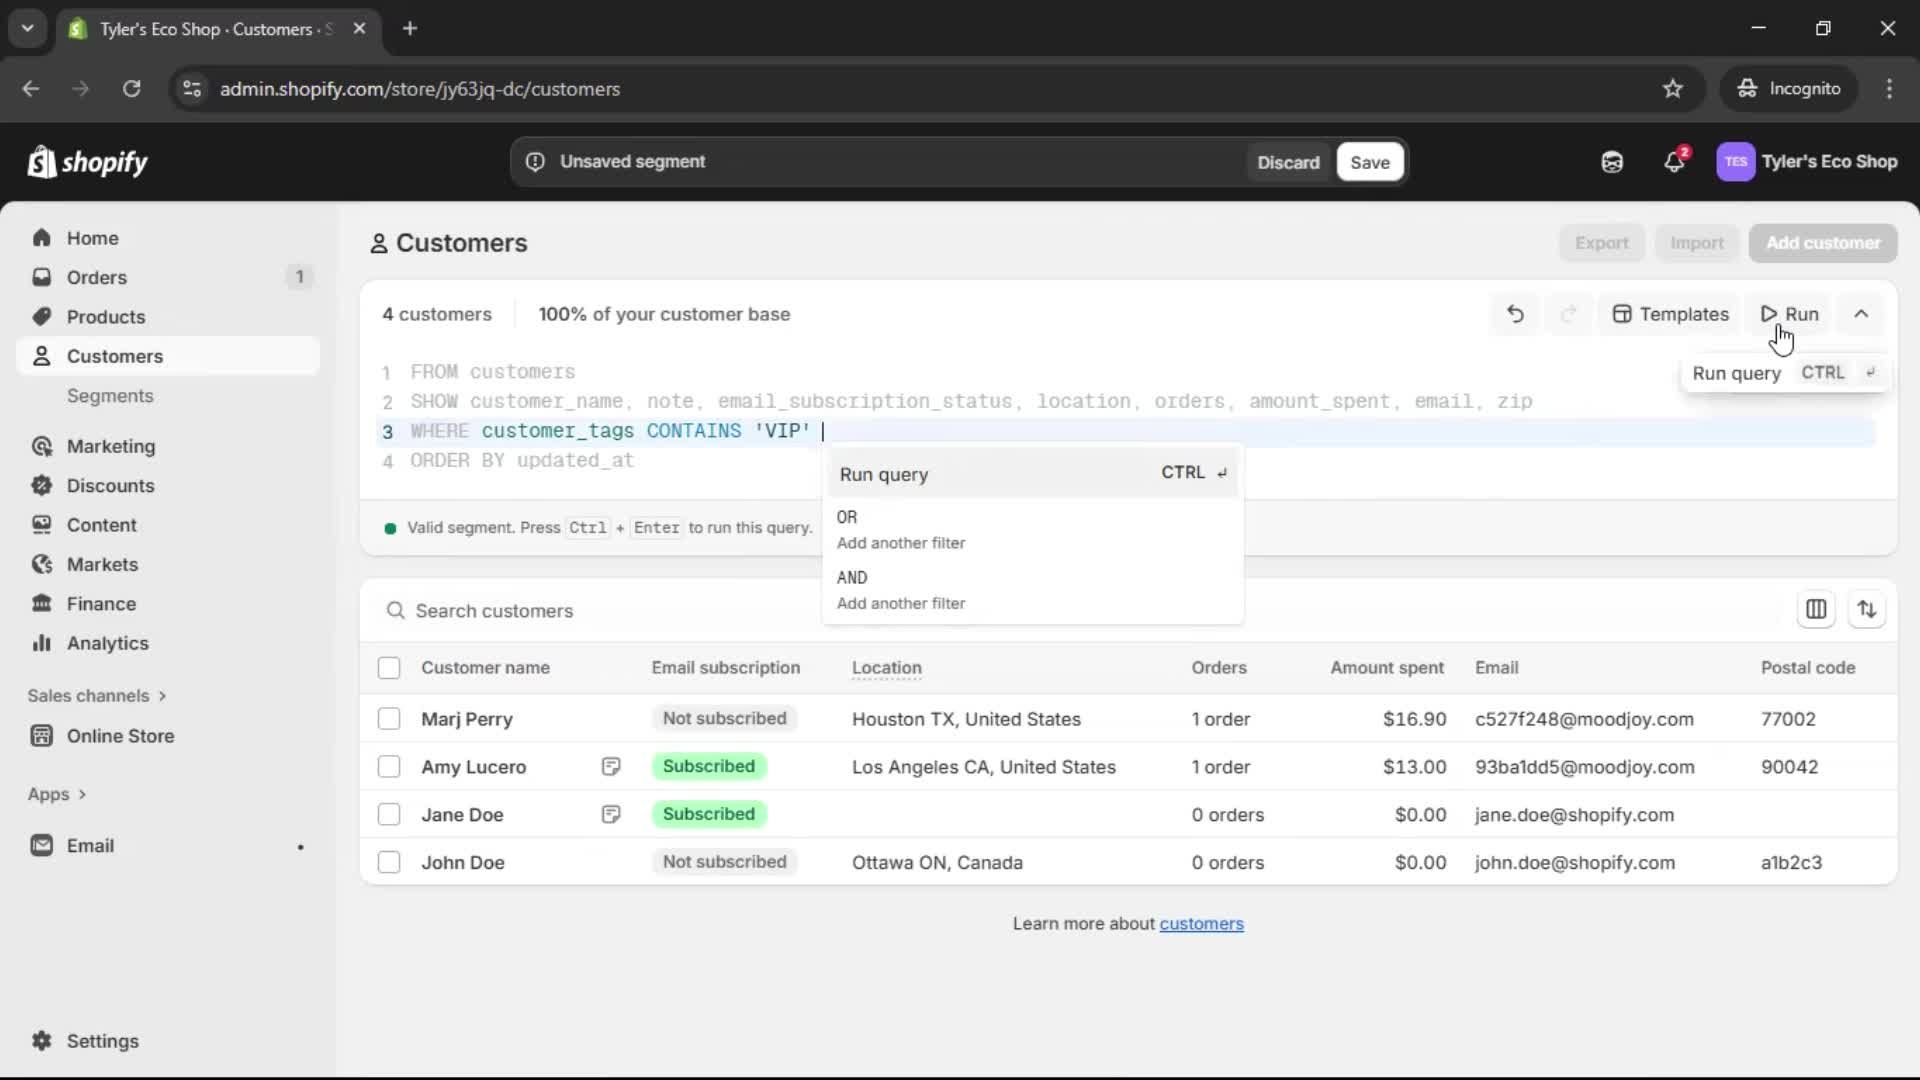
Task: Select the Marj Perry row checkbox
Action: (389, 719)
